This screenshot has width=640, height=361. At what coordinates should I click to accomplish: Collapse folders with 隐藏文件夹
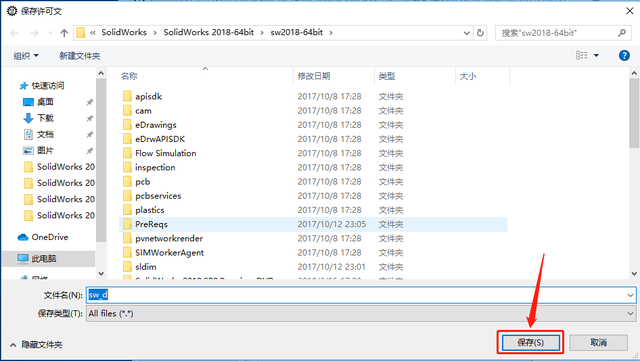pos(36,345)
